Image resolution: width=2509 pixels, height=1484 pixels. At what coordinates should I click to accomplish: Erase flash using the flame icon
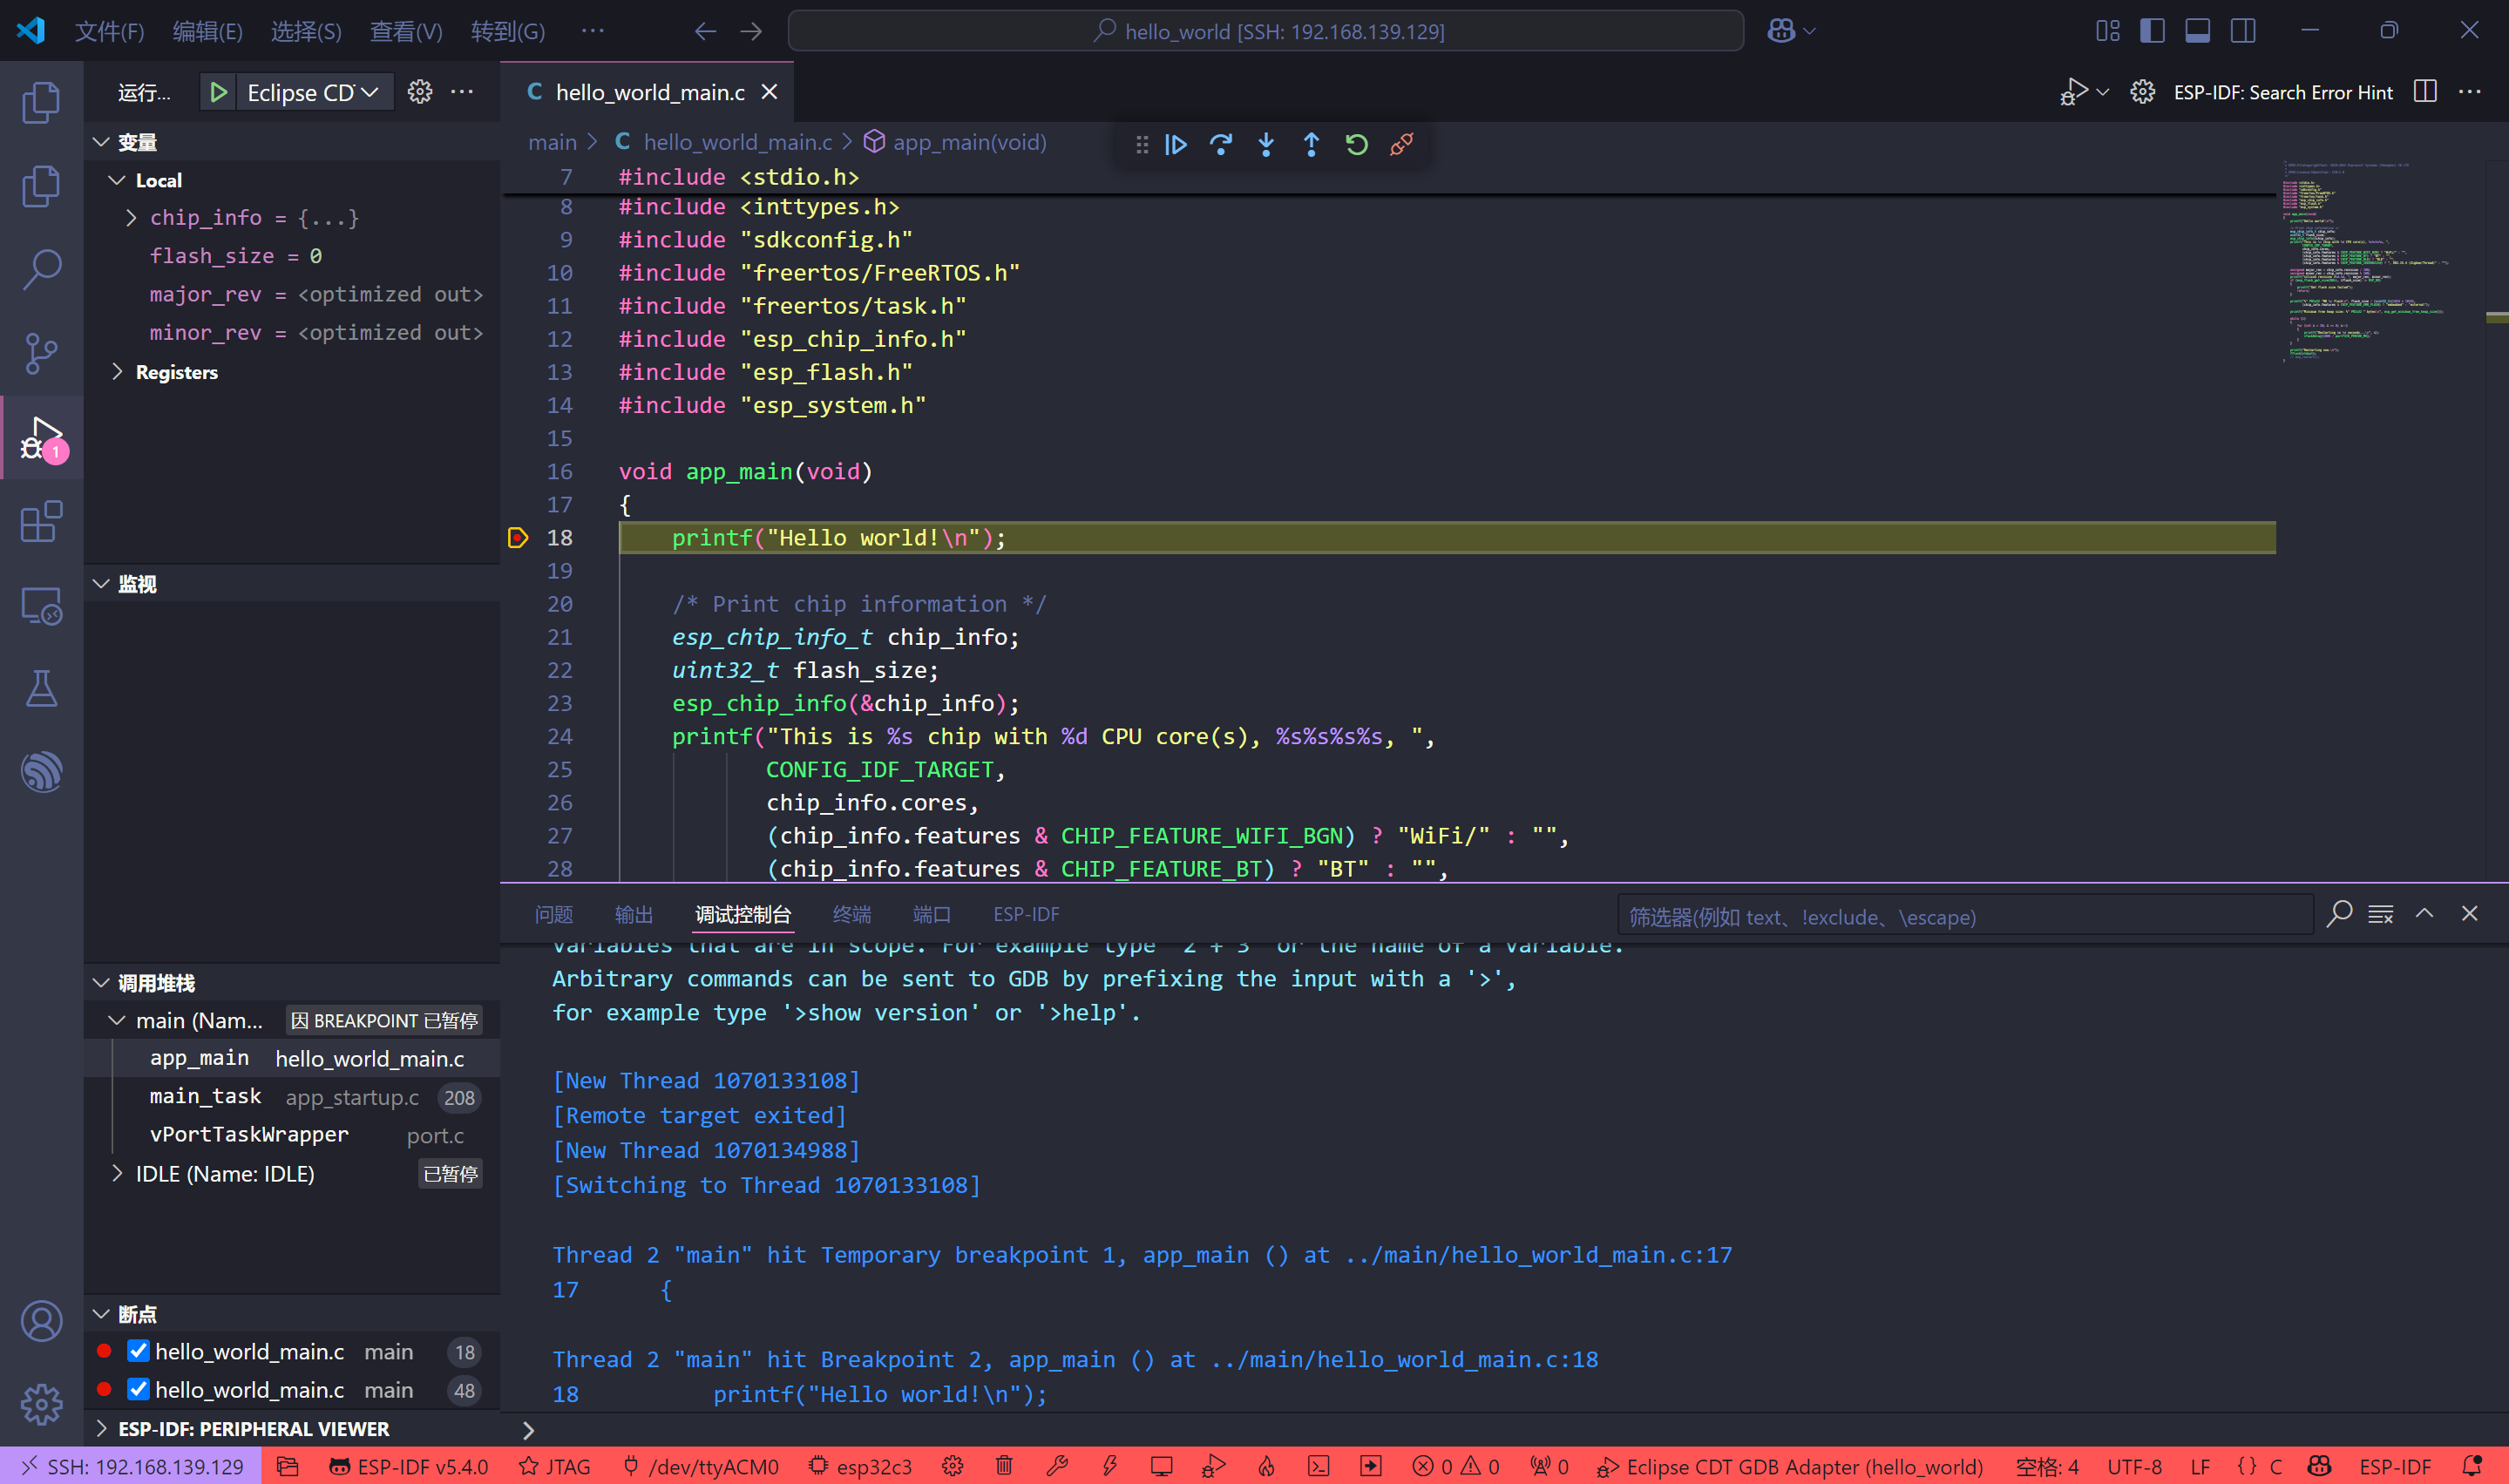[1266, 1466]
